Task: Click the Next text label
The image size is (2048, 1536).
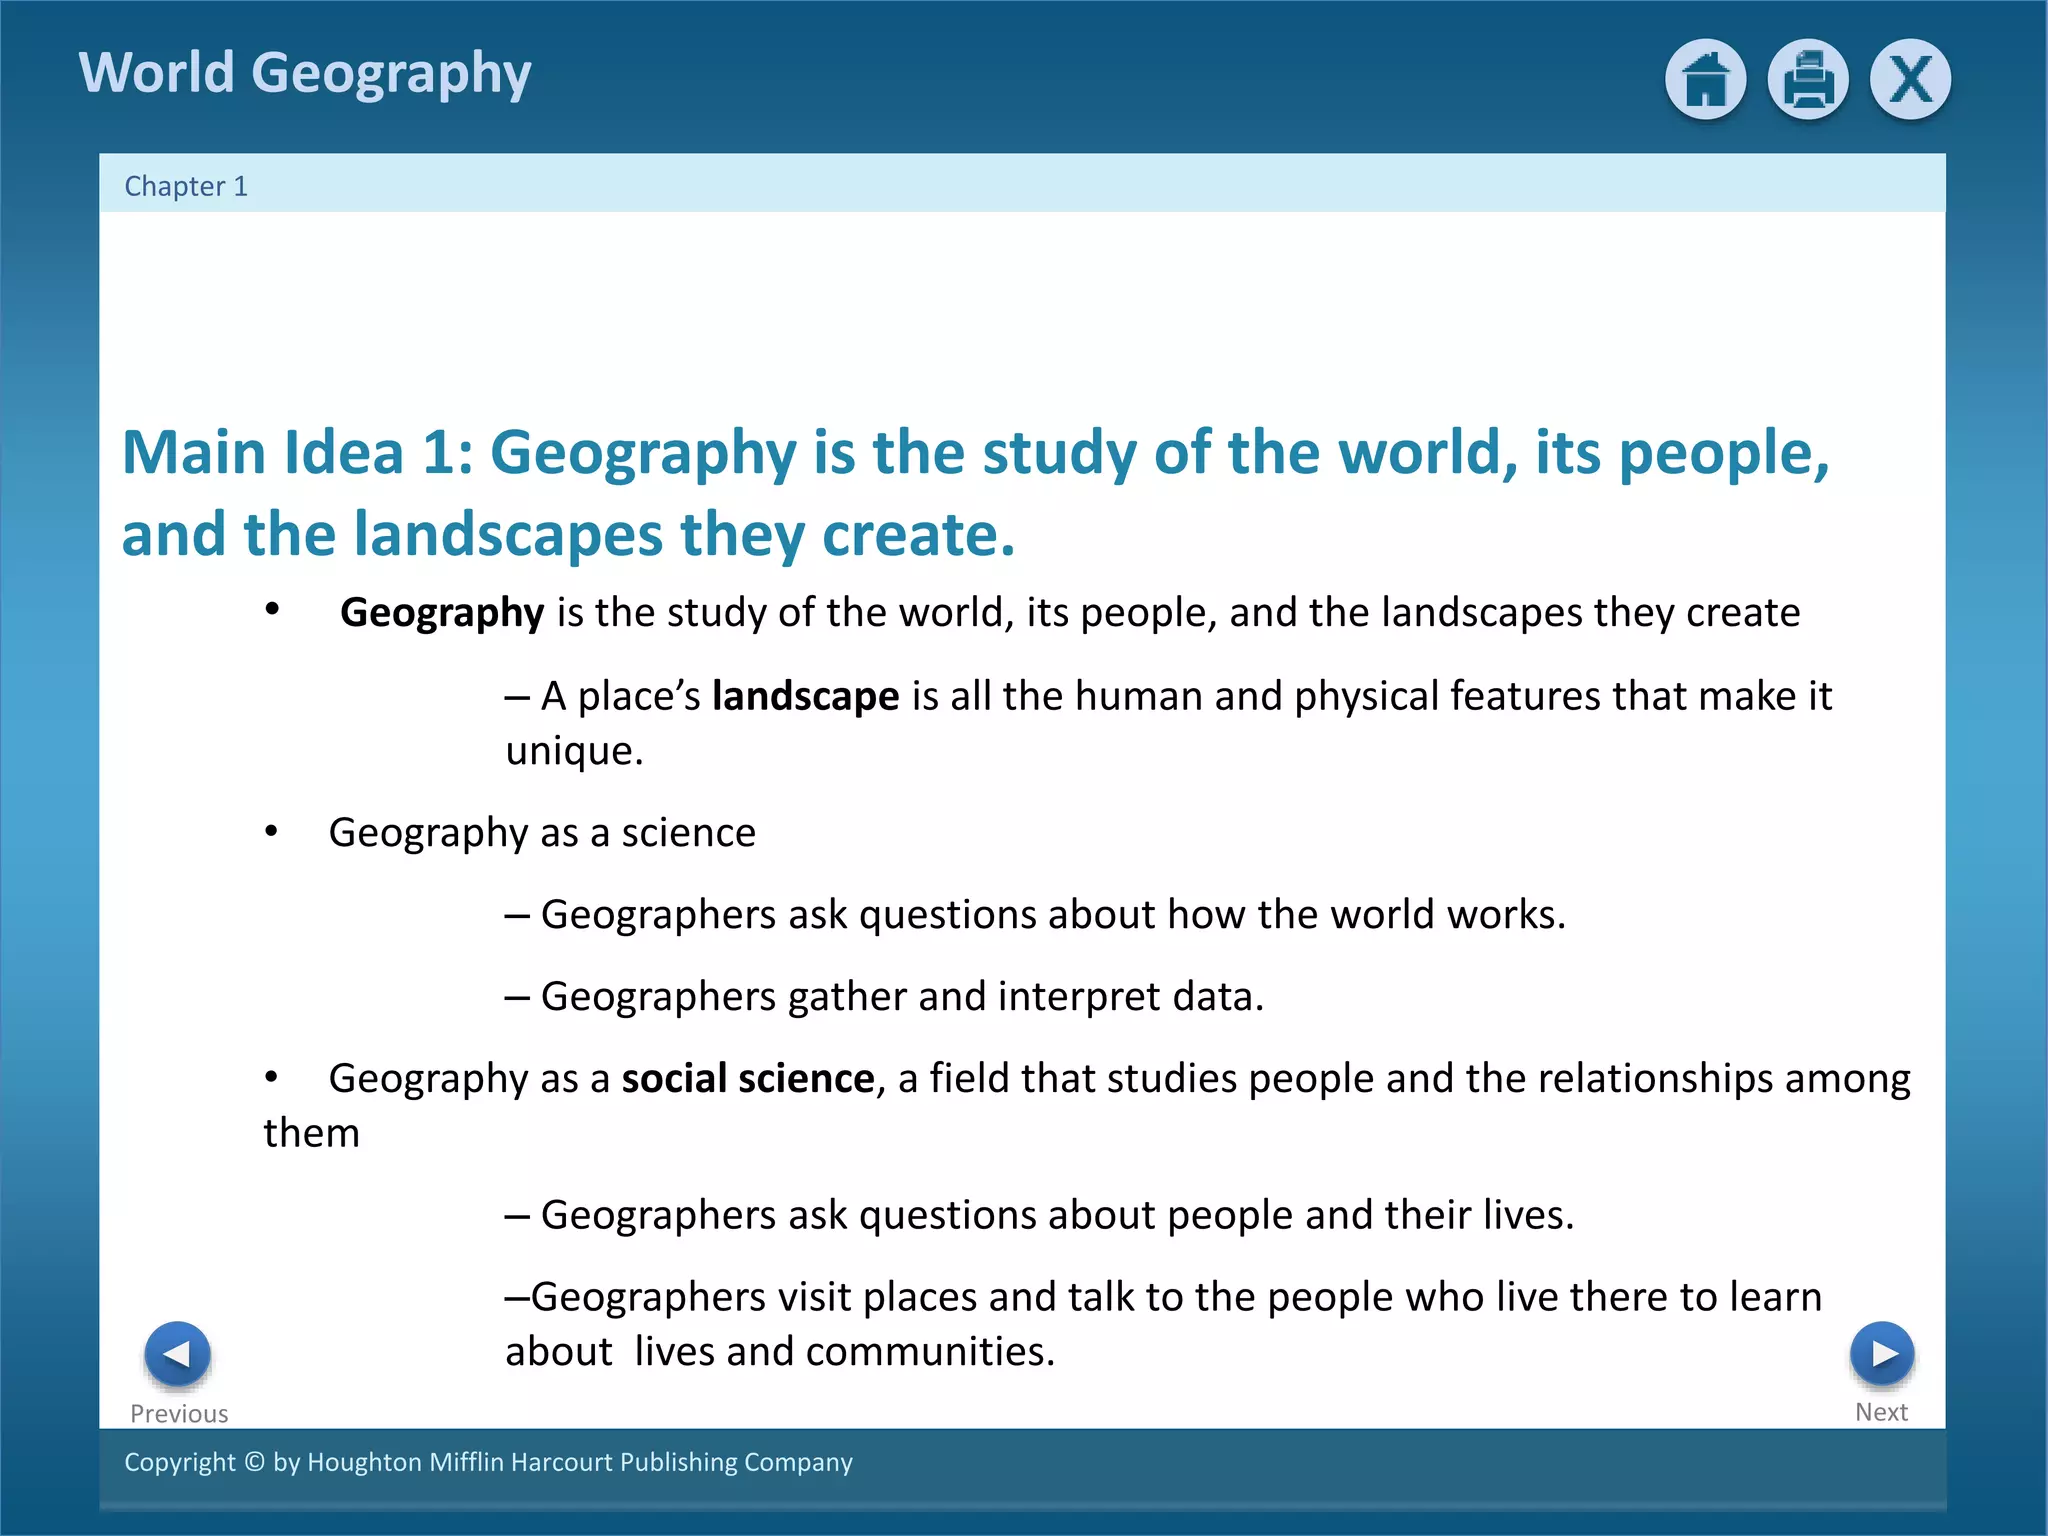Action: pyautogui.click(x=1881, y=1411)
